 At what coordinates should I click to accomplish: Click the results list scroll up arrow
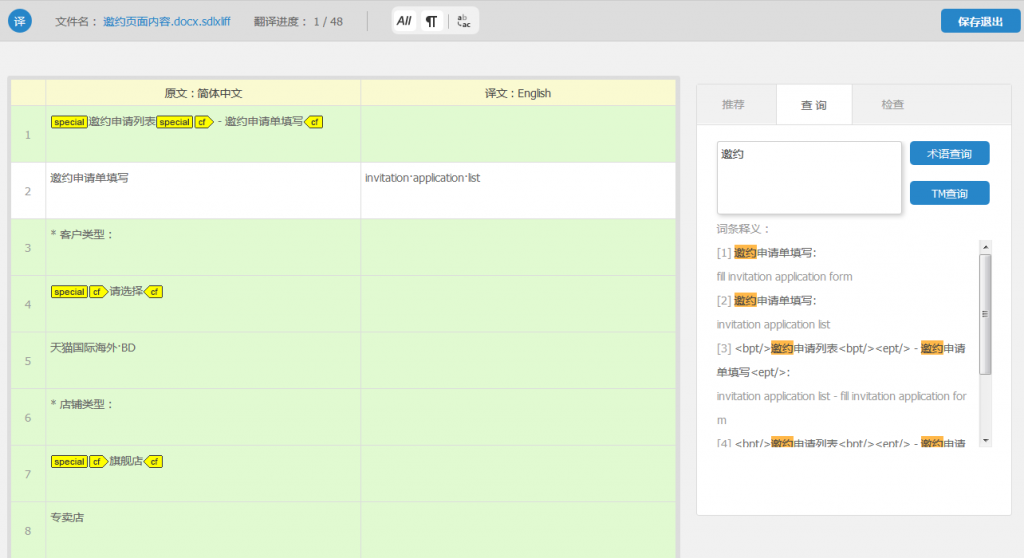tap(985, 246)
